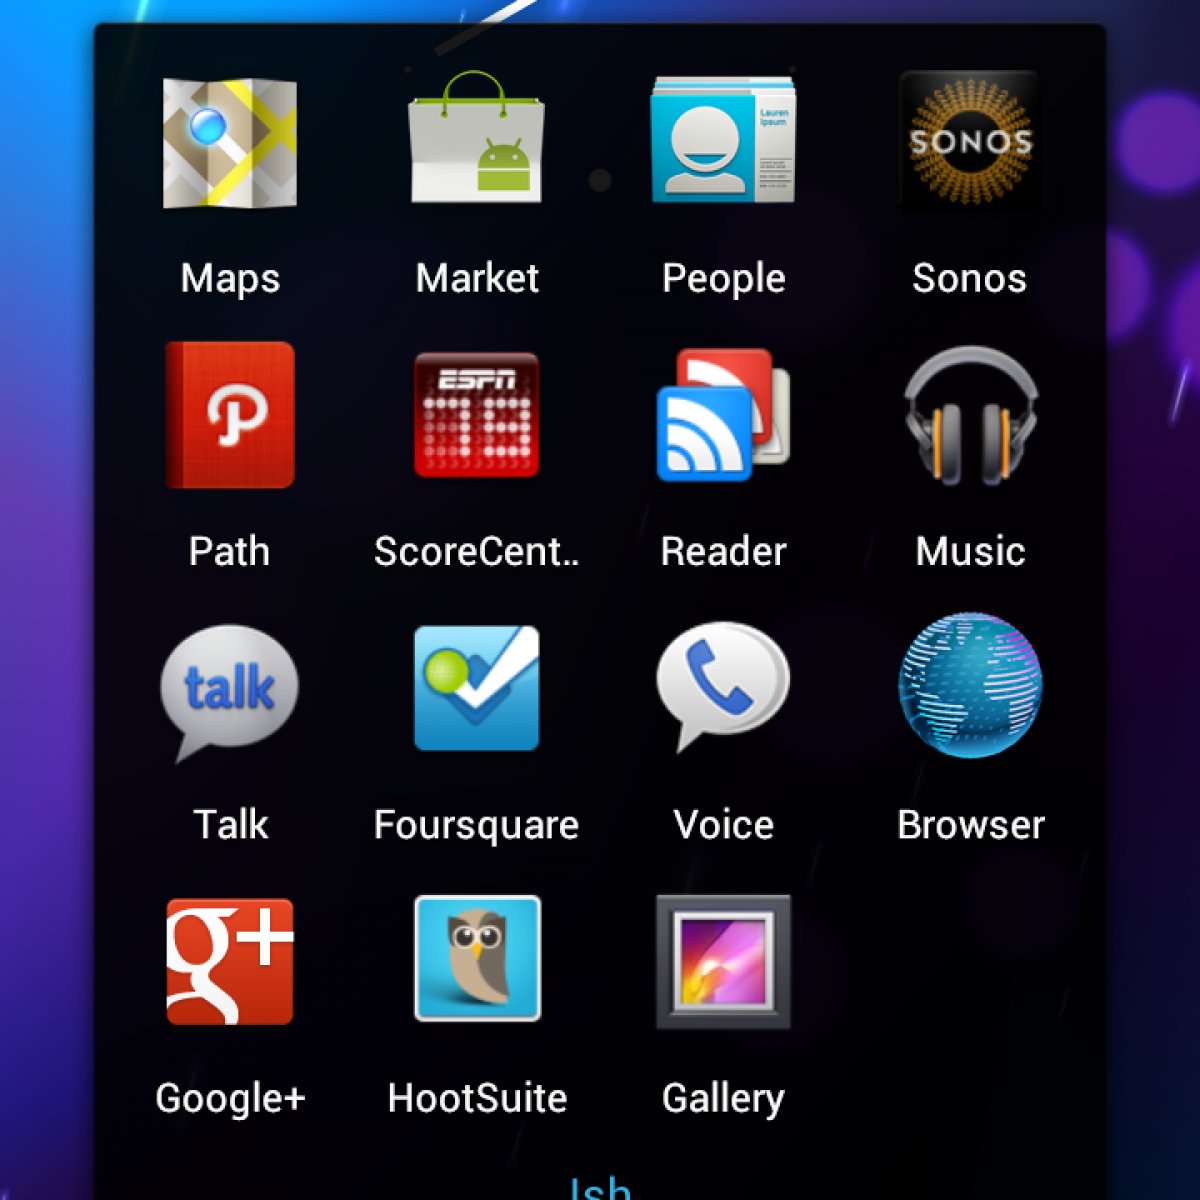Open the Google+ app icon

pos(230,961)
